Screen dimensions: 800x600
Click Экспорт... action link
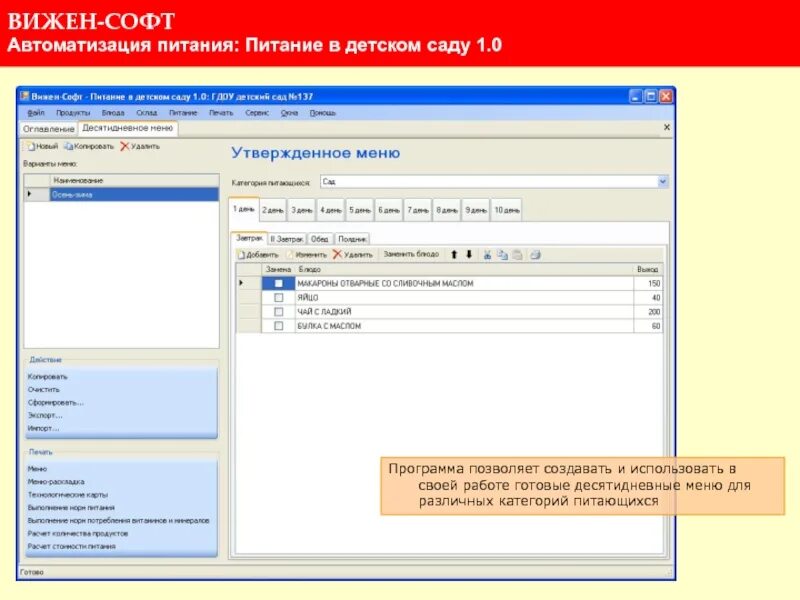pos(45,415)
